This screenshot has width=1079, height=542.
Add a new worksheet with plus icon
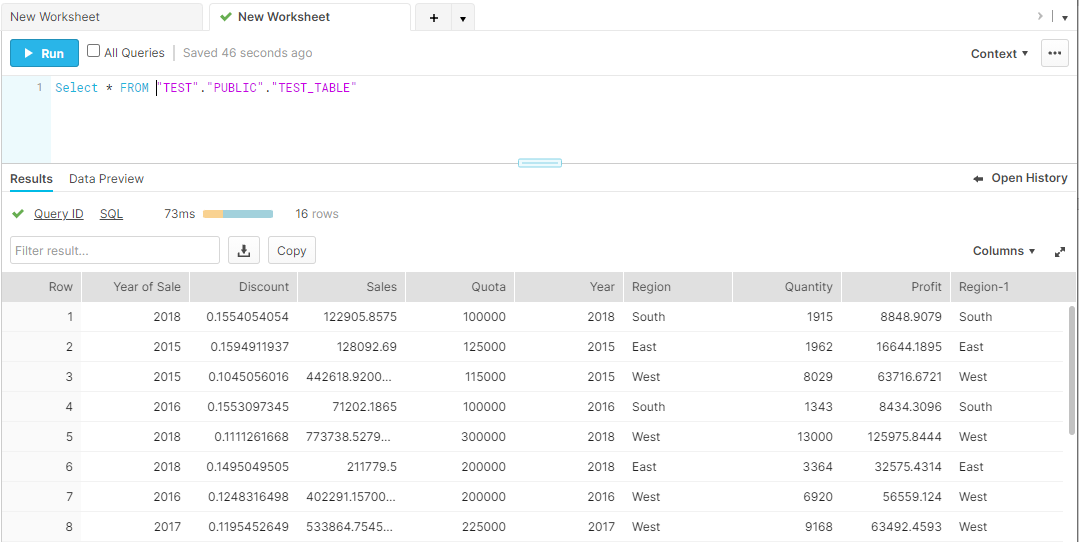434,17
